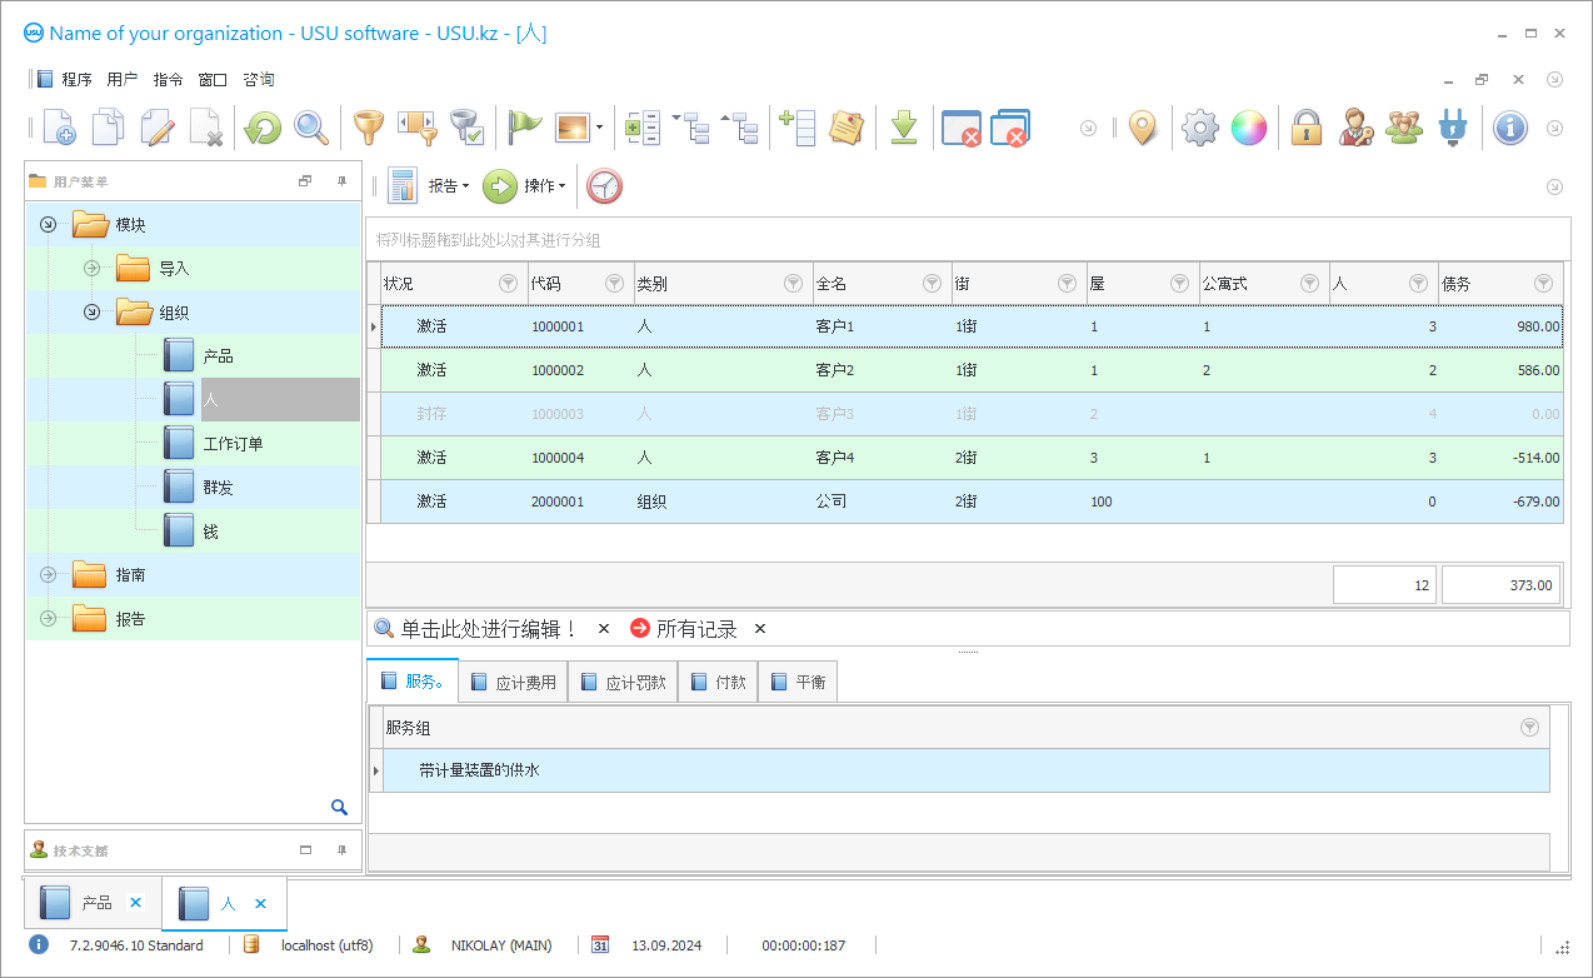This screenshot has width=1593, height=978.
Task: Click the filter by value funnel icon
Action: pos(417,128)
